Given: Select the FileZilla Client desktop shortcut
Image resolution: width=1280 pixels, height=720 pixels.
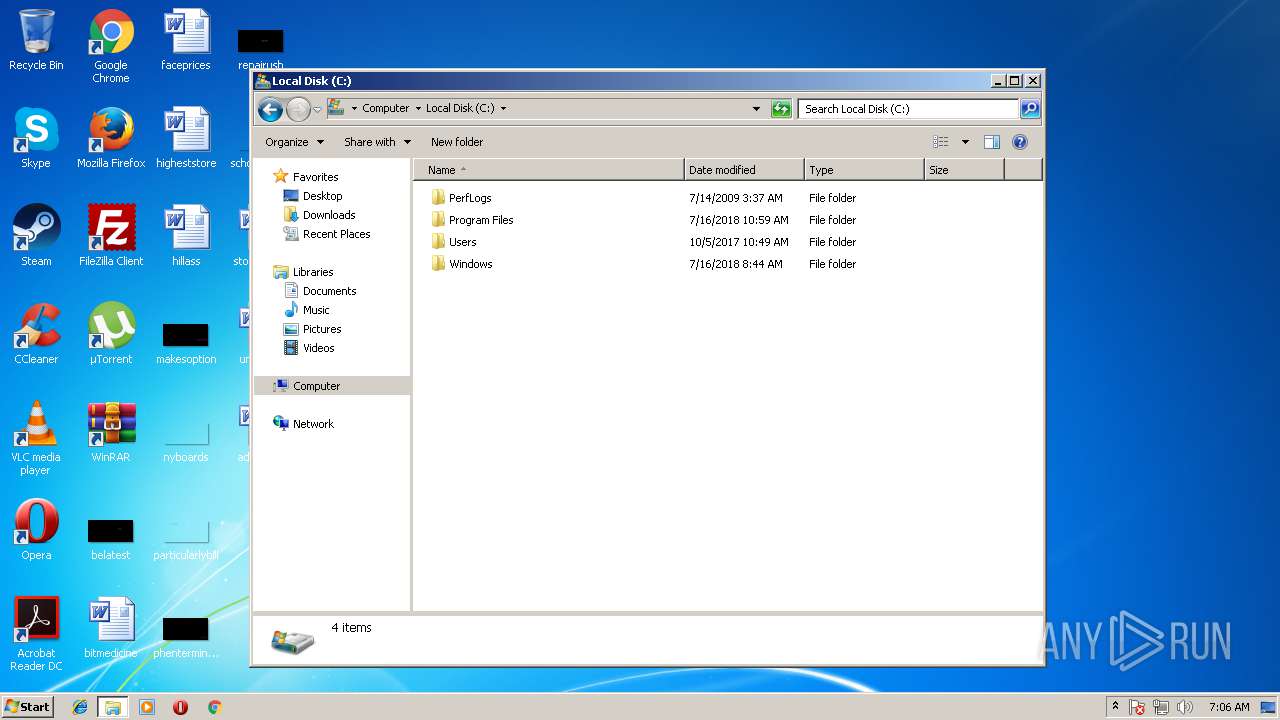Looking at the screenshot, I should point(111,237).
